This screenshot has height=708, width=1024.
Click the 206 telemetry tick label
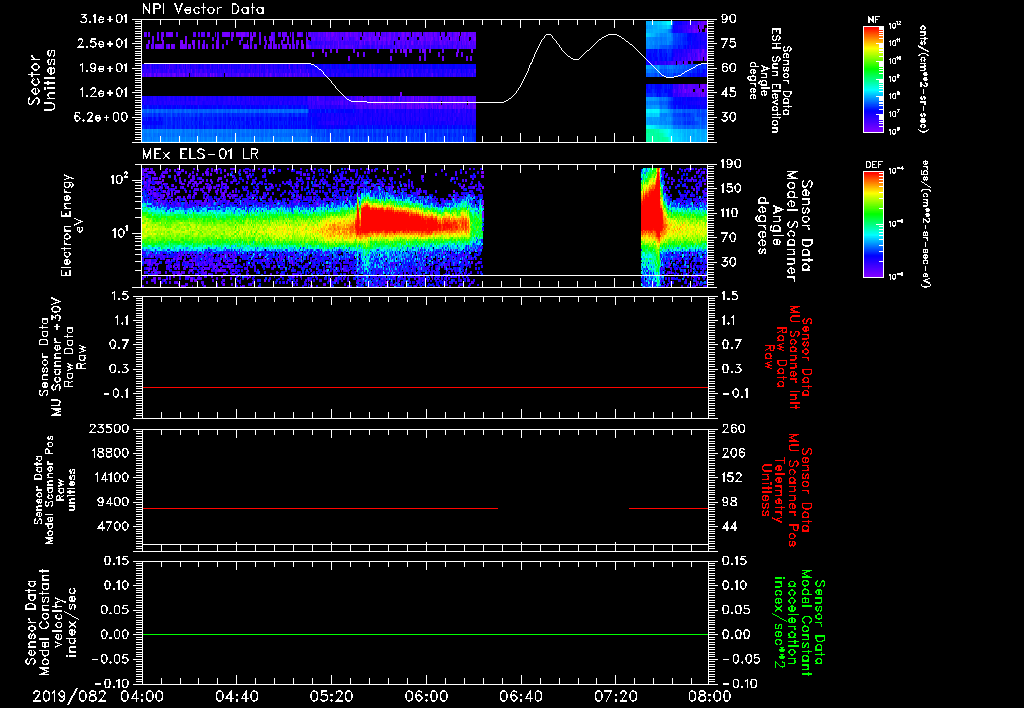[x=732, y=453]
